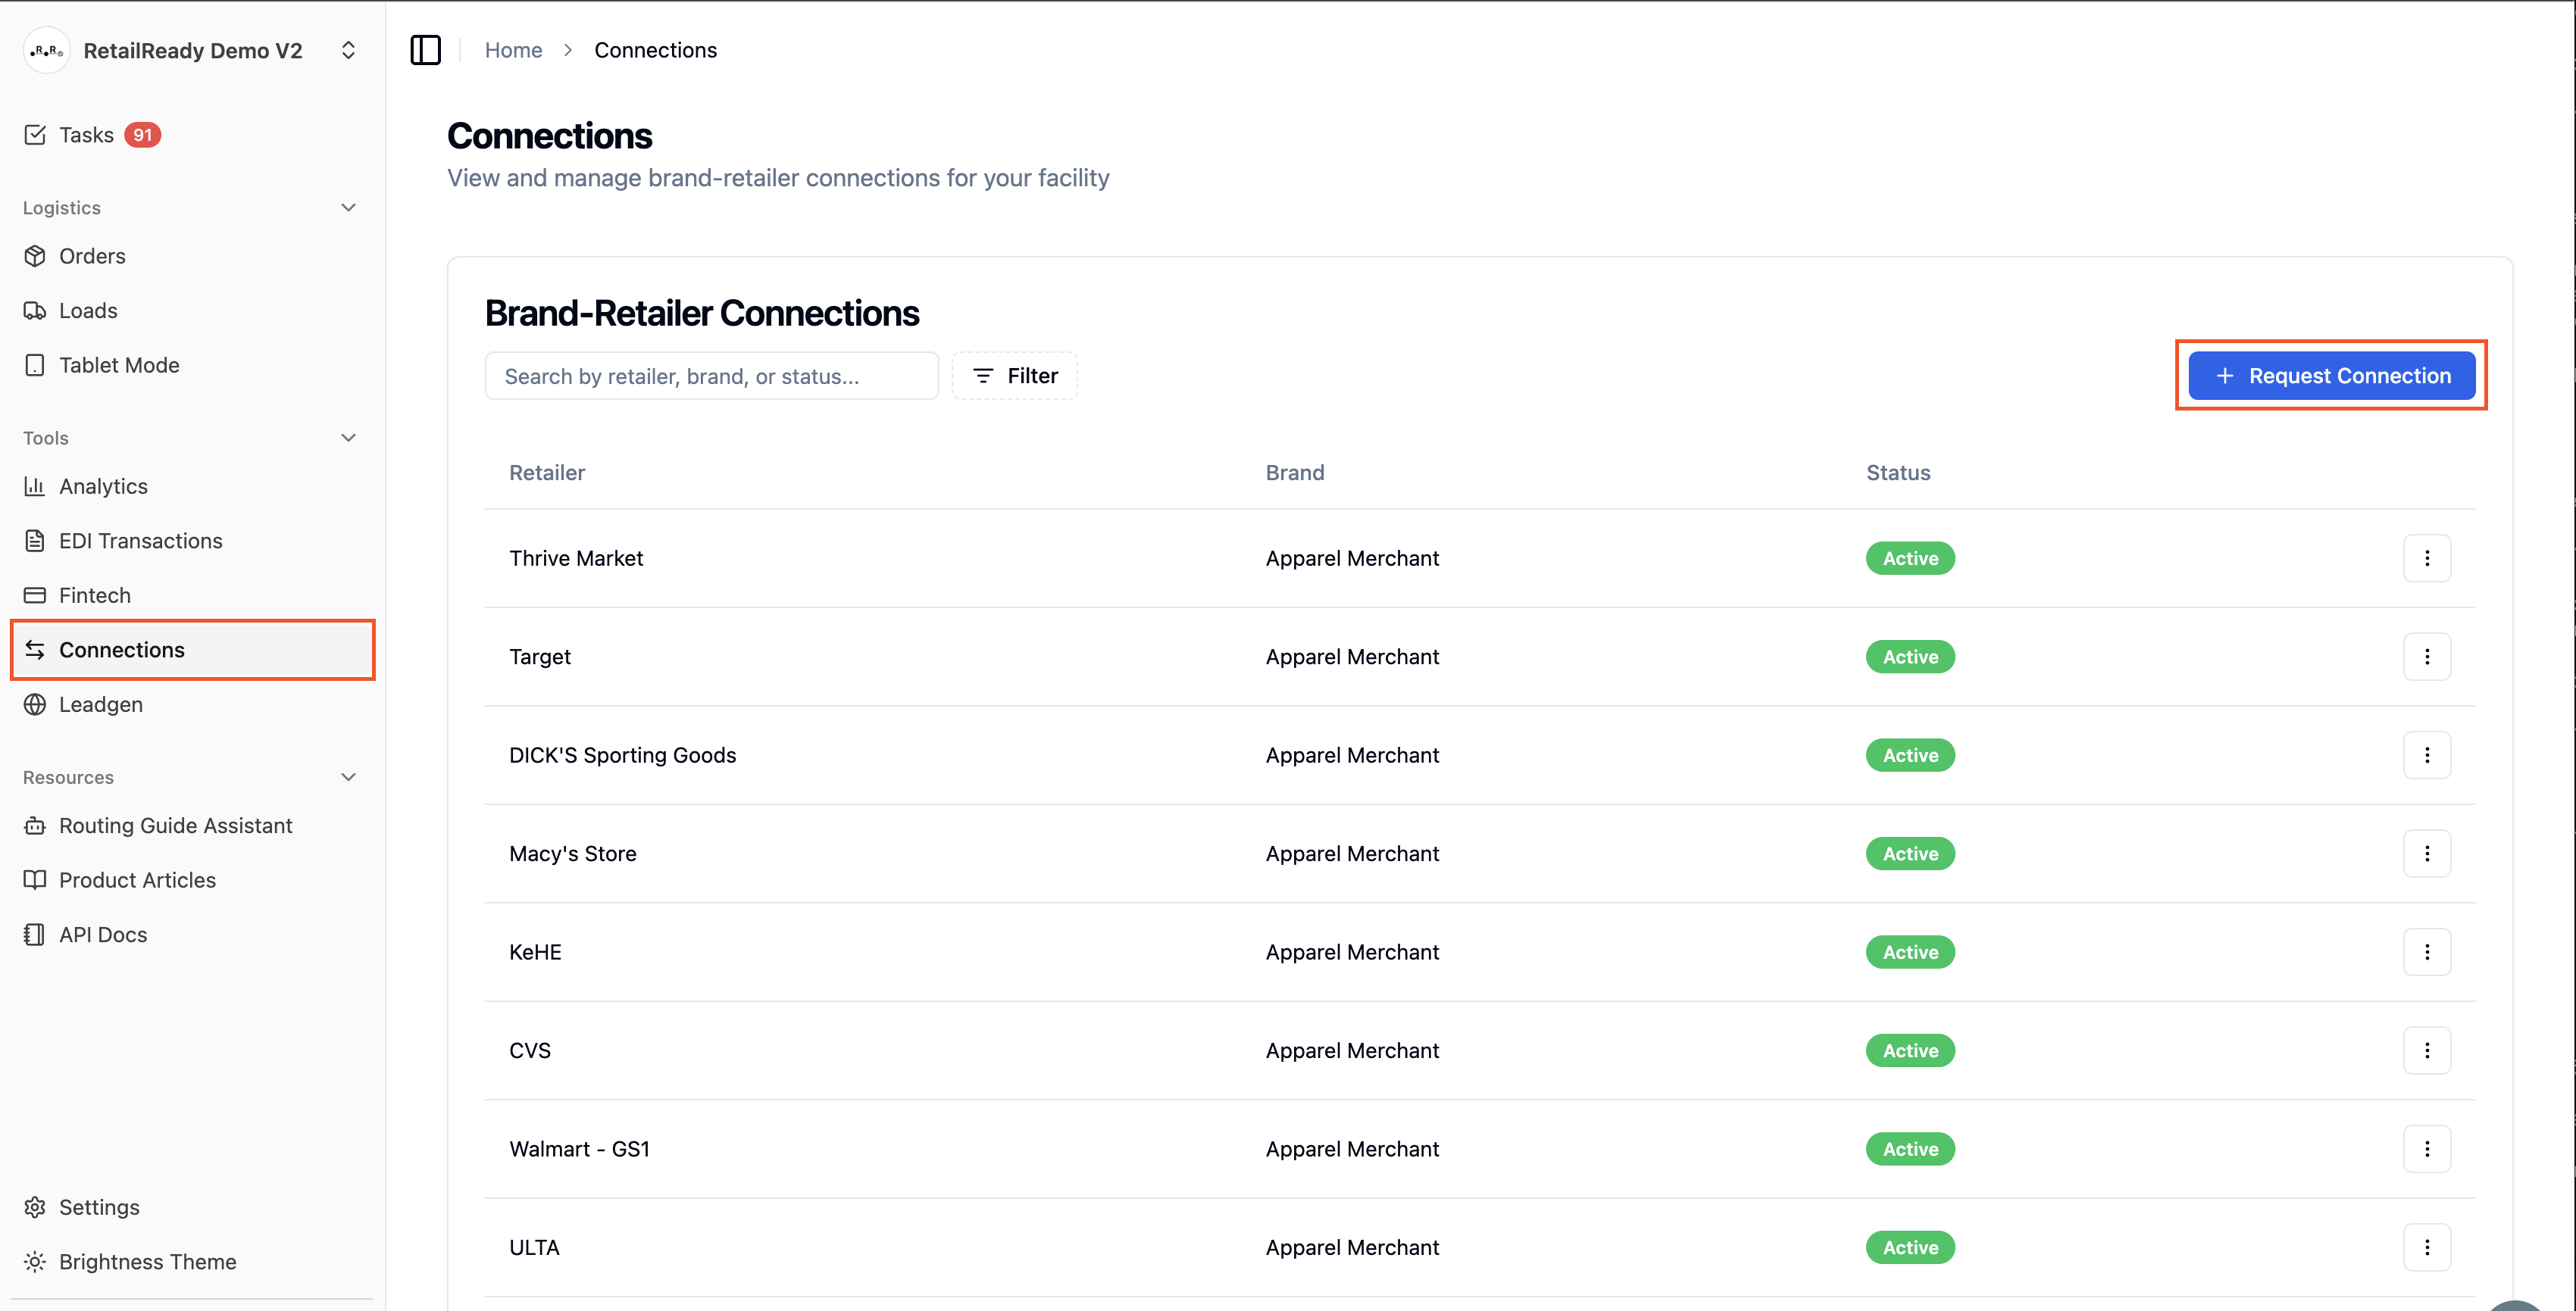Collapse the Resources section chevron

348,777
